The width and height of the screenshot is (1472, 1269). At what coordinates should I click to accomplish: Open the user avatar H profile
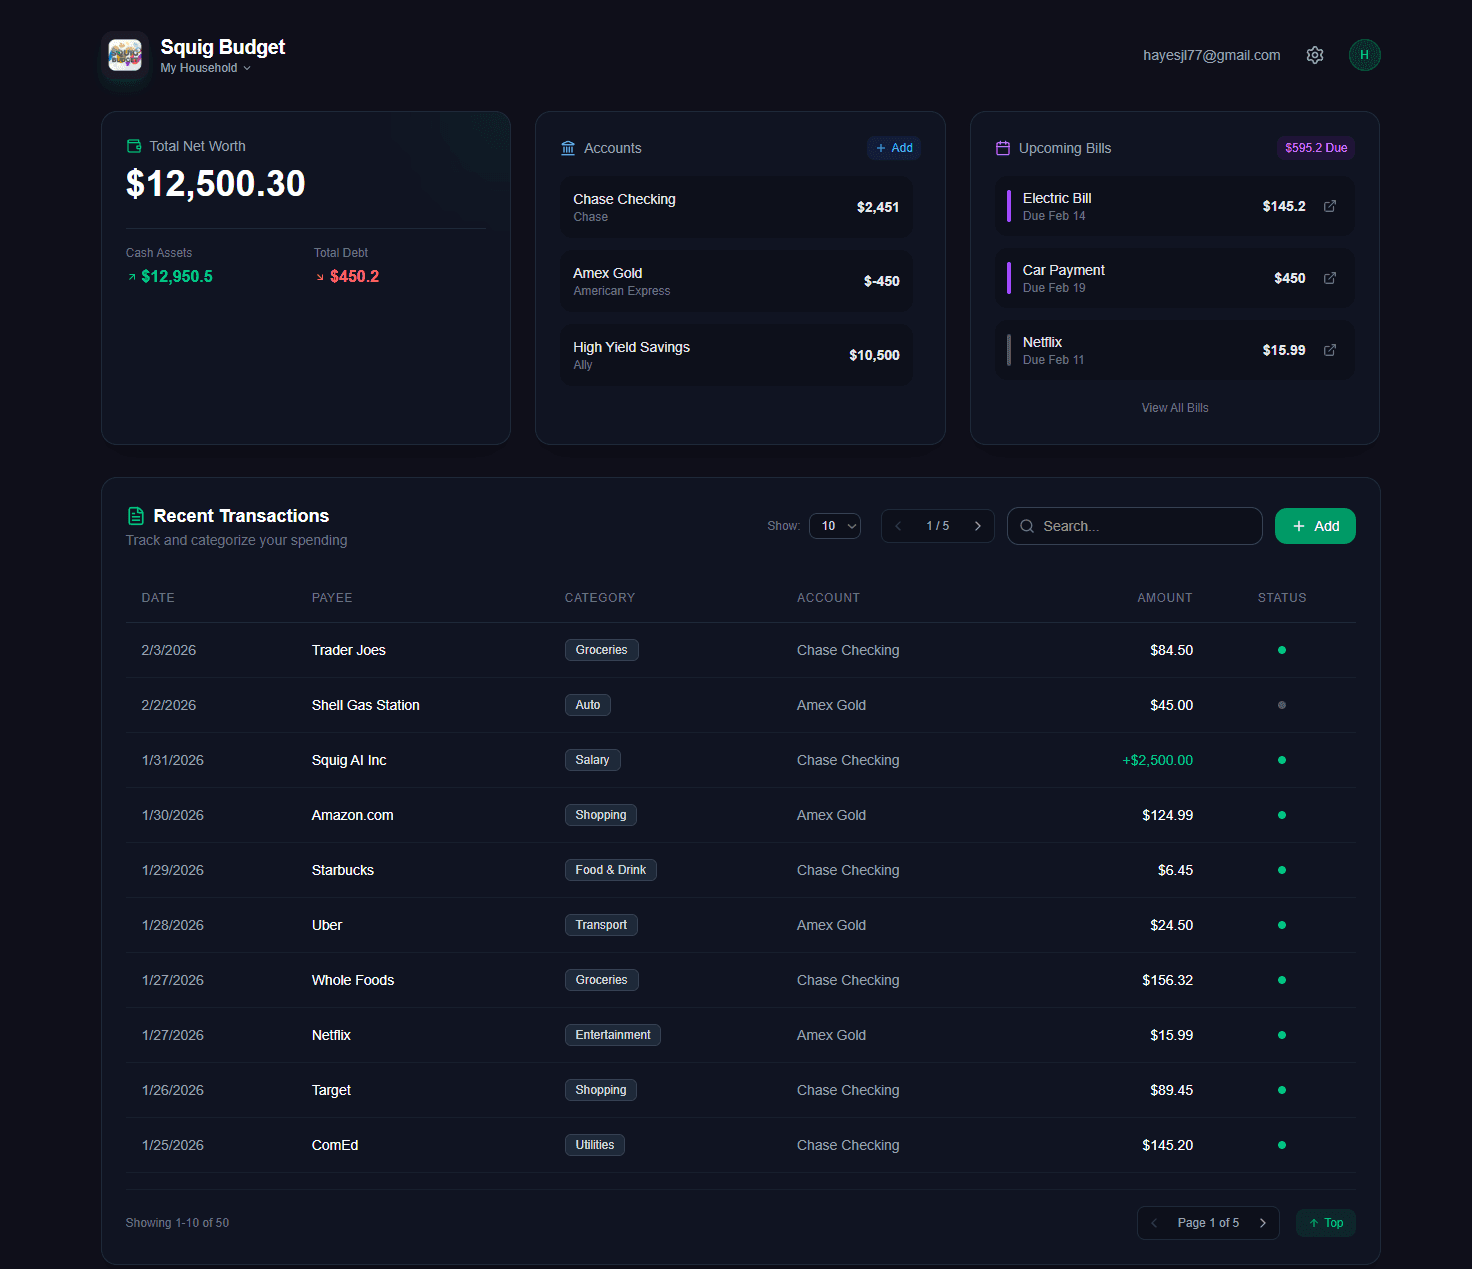pyautogui.click(x=1364, y=55)
